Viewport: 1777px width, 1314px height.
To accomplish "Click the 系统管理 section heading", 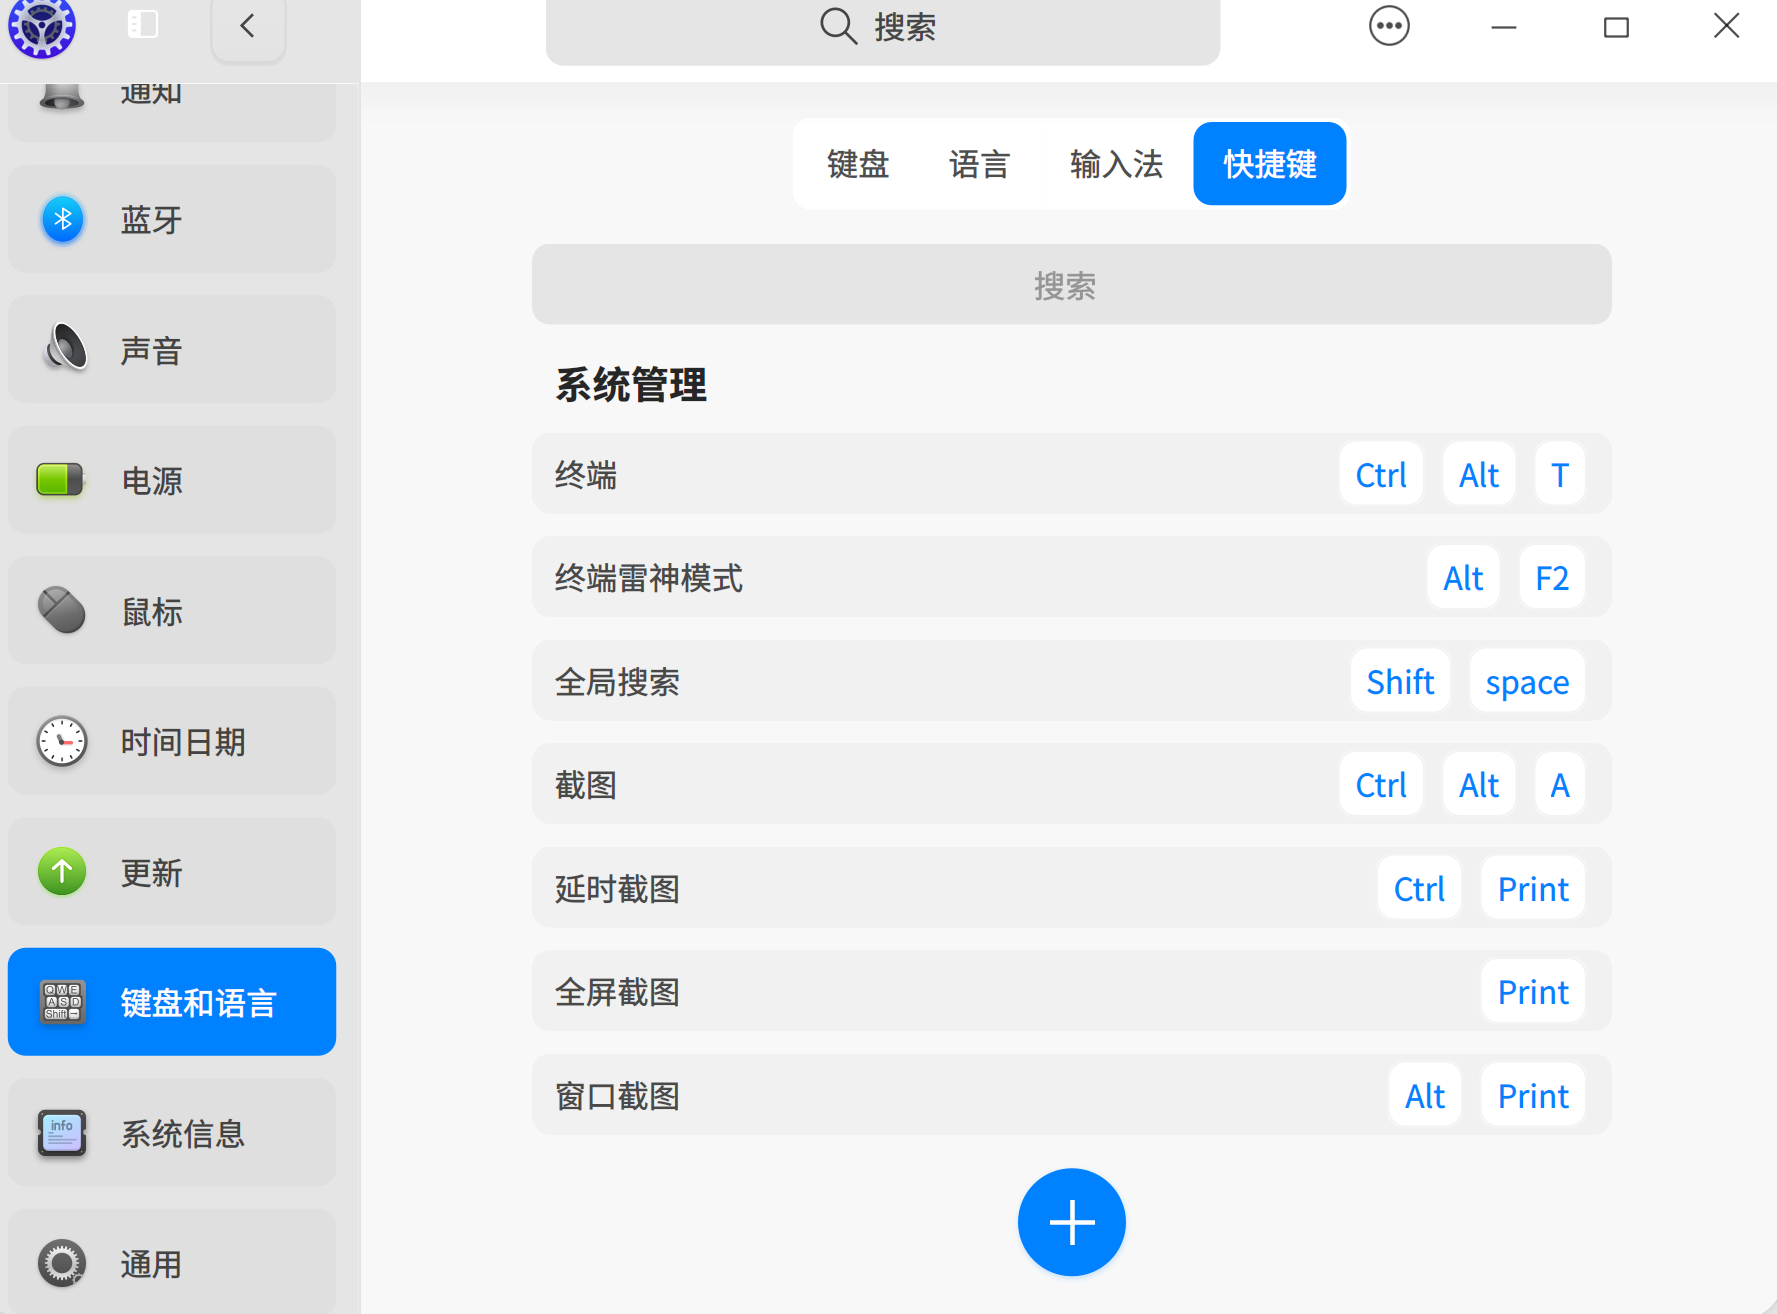I will [x=631, y=385].
